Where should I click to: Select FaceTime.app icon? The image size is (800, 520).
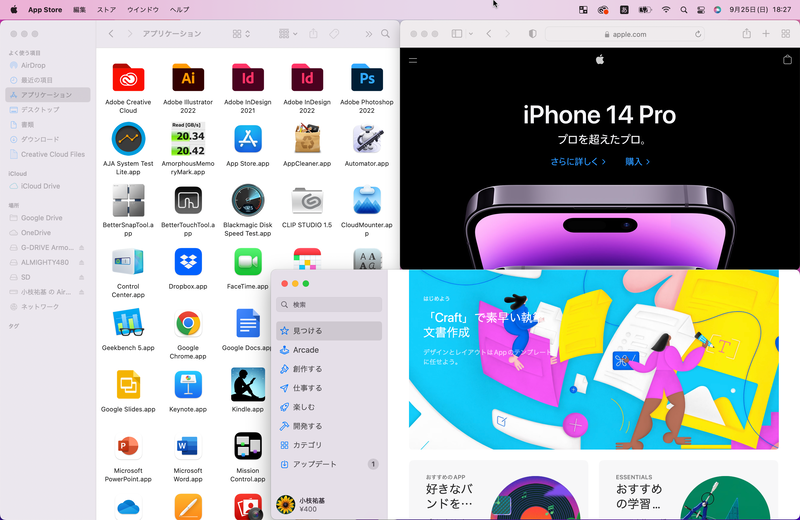(247, 262)
